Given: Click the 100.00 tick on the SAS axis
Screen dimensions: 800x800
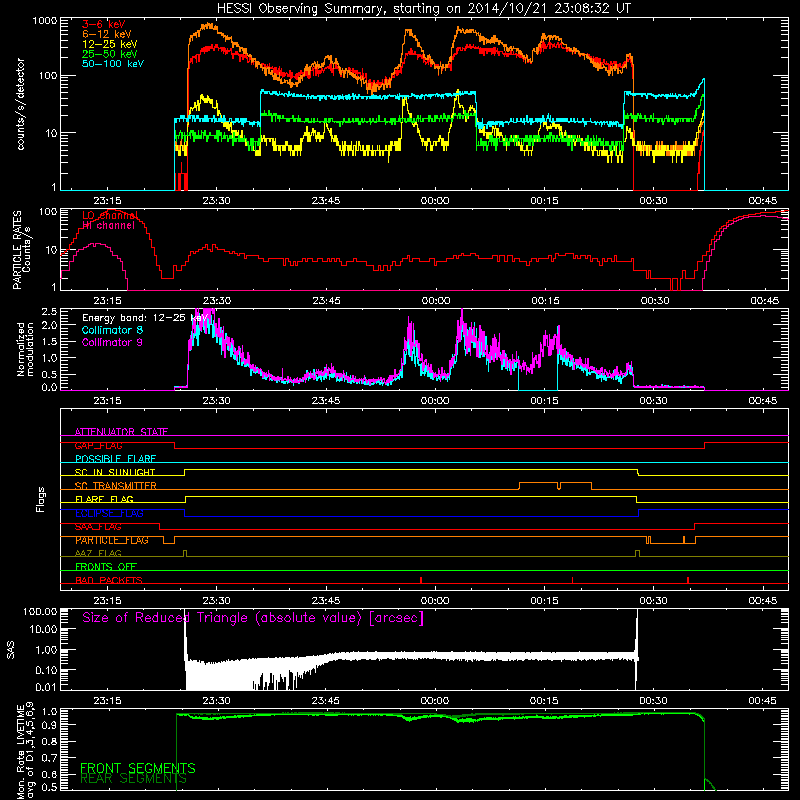Looking at the screenshot, I should click(x=40, y=612).
